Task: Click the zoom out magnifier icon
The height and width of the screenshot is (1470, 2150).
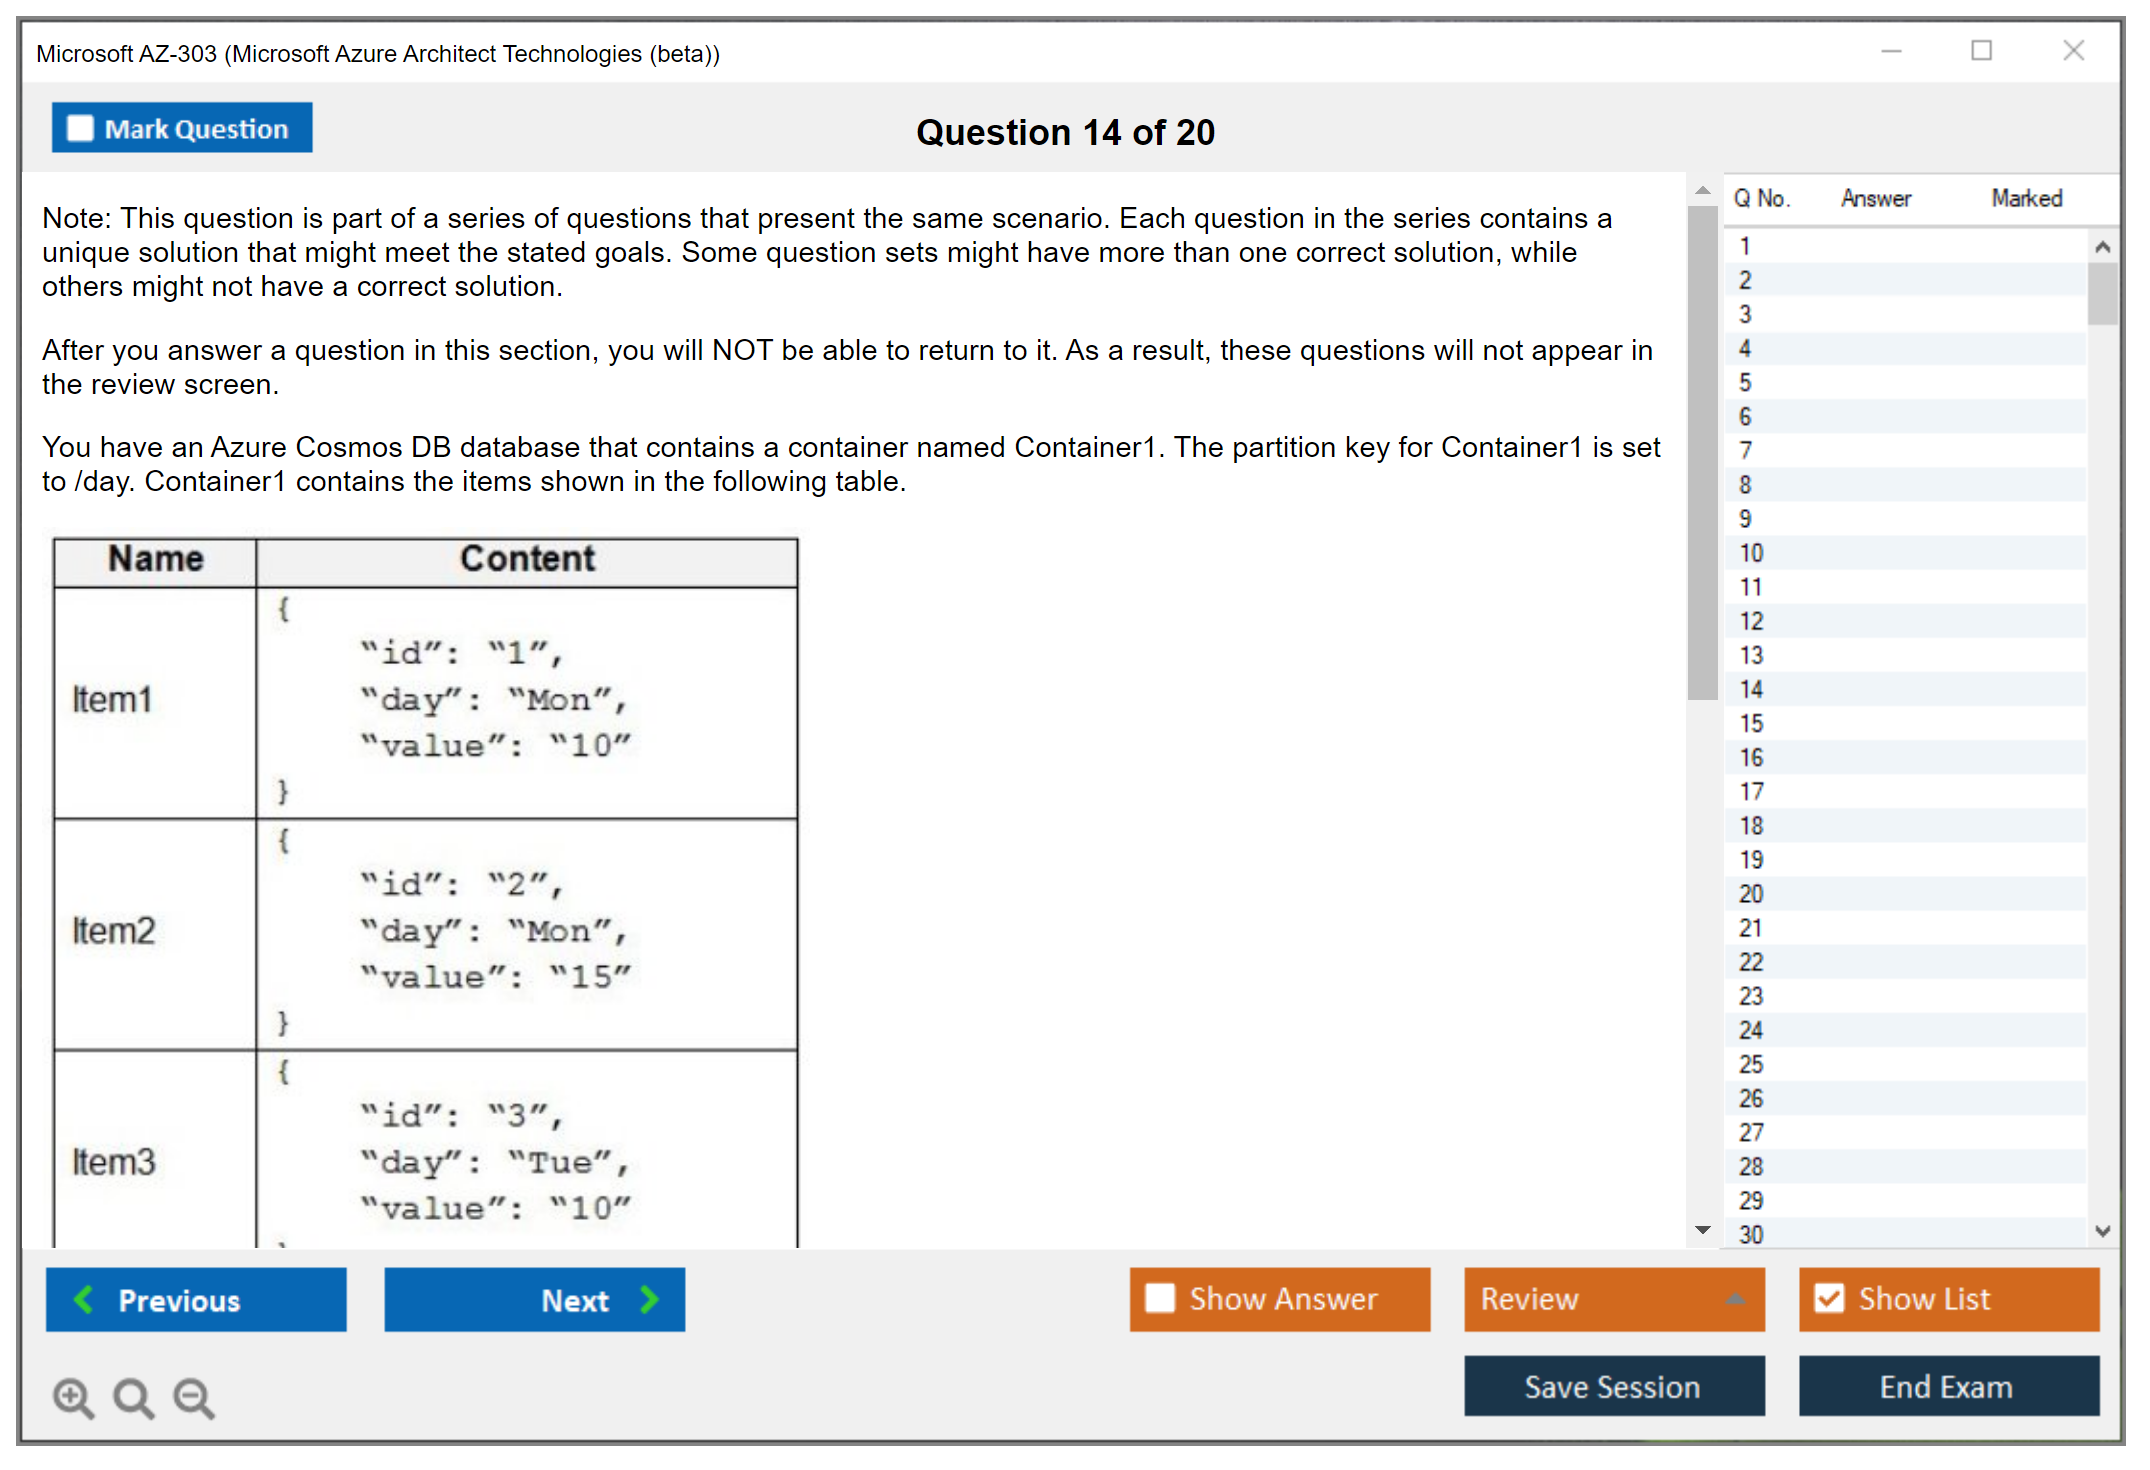Action: pos(193,1397)
